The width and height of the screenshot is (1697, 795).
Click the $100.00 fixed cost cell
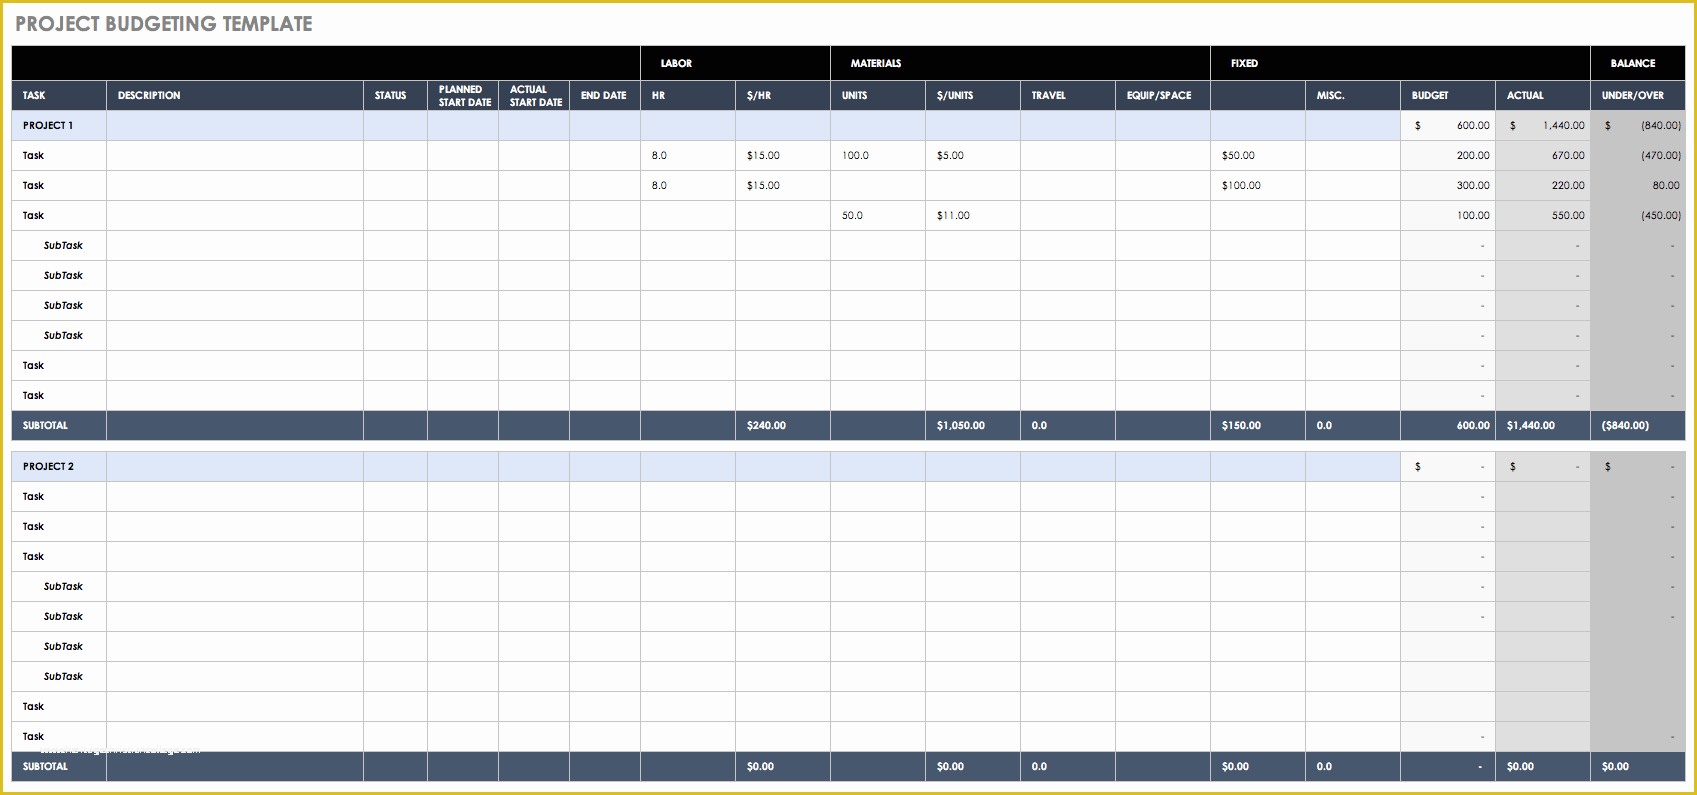pyautogui.click(x=1258, y=185)
